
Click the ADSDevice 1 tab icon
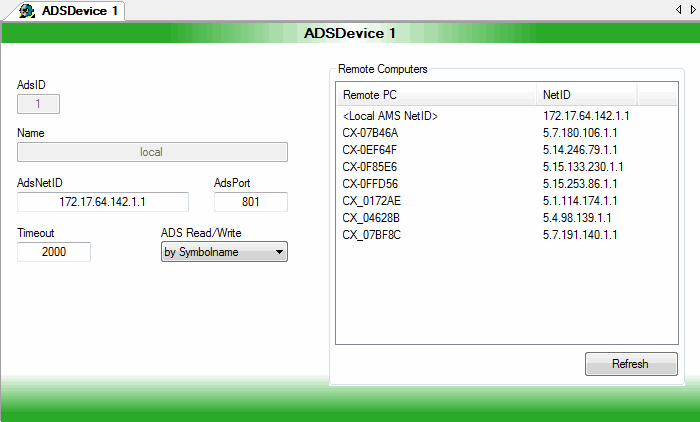point(27,11)
